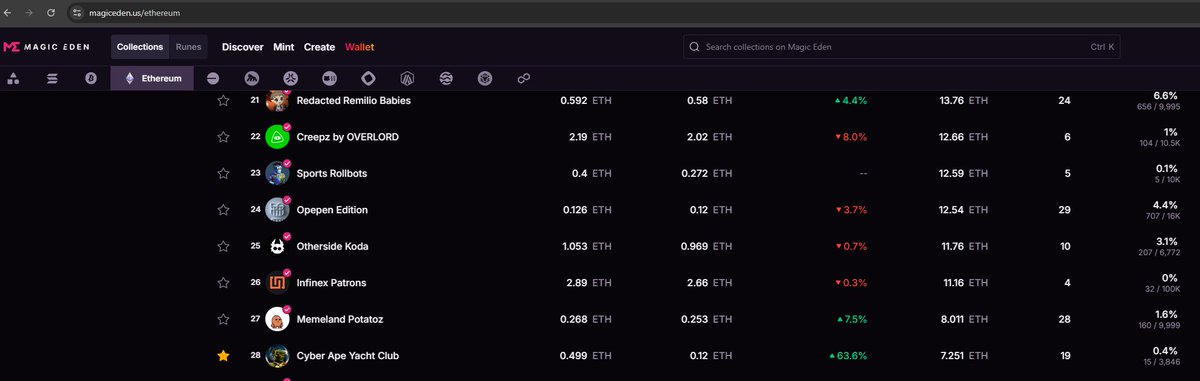The height and width of the screenshot is (381, 1200).
Task: Star the Memeland Potatoz collection
Action: point(224,319)
